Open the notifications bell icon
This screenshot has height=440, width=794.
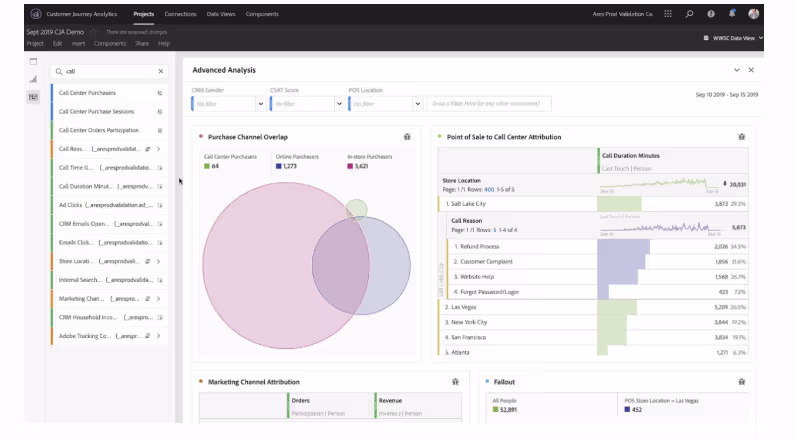[x=732, y=14]
